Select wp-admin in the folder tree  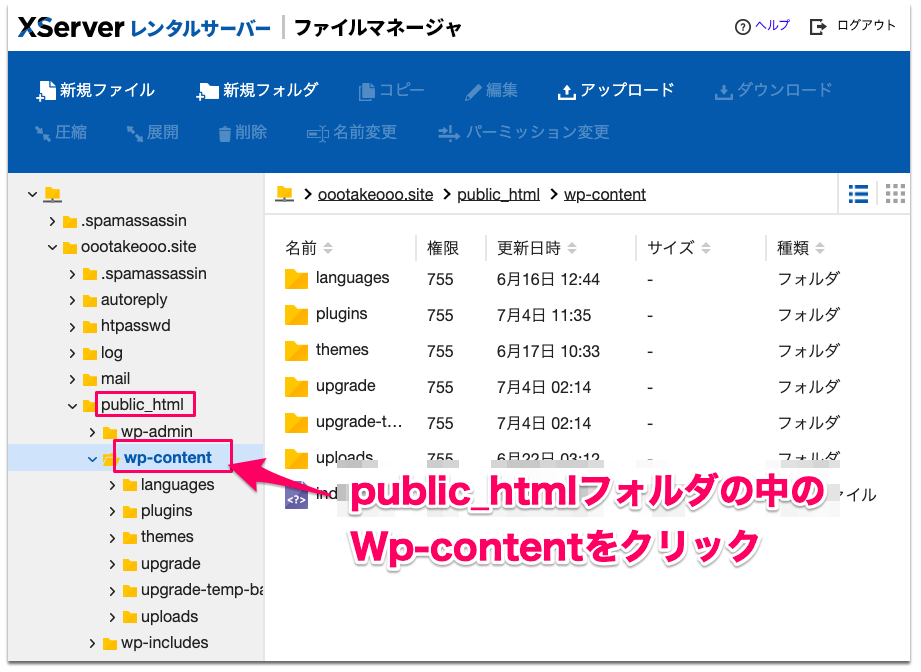coord(156,432)
